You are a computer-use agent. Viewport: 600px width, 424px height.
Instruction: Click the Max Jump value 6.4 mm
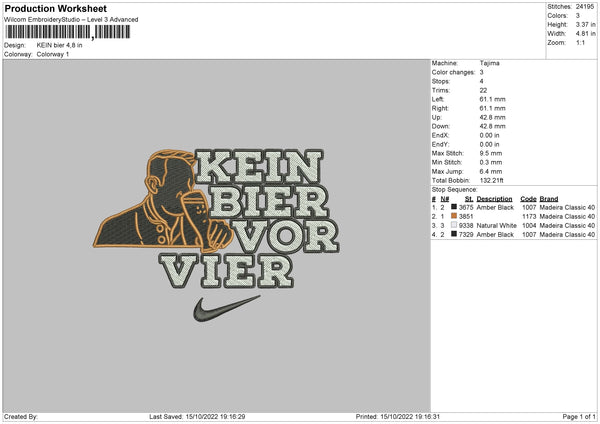coord(491,171)
